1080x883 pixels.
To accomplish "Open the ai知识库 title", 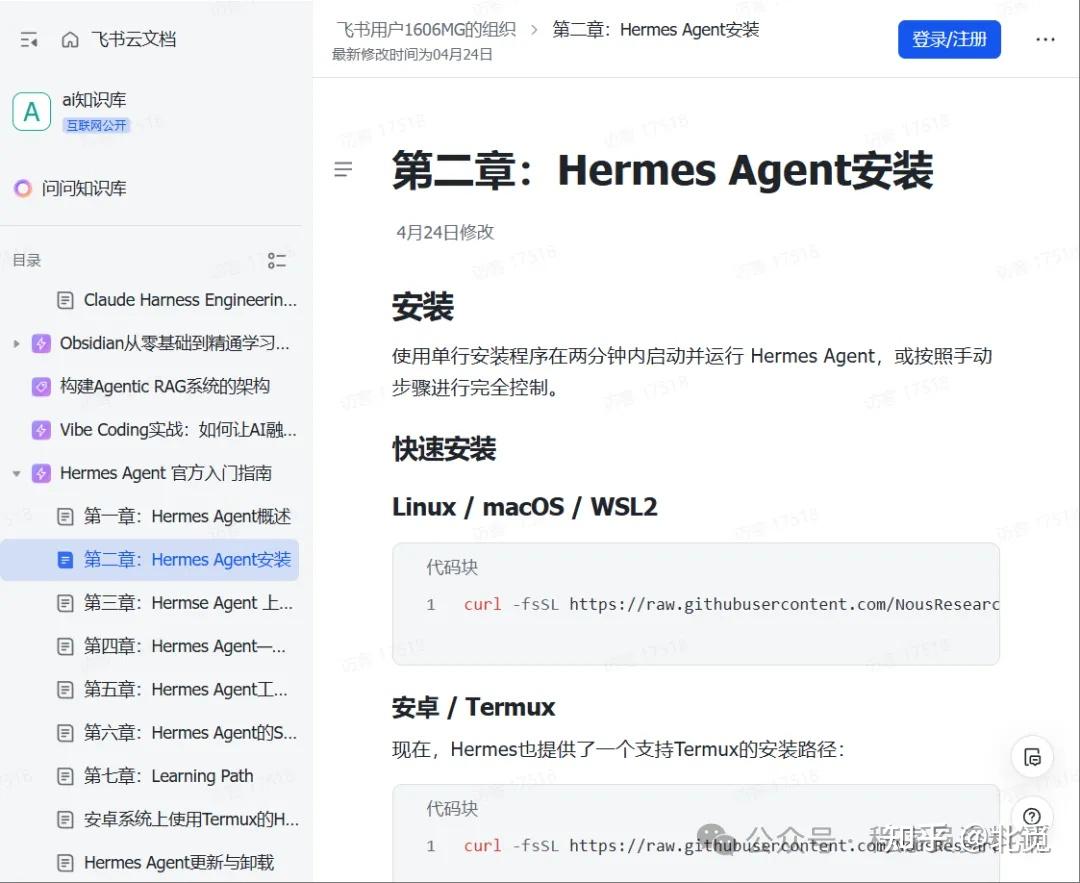I will click(x=94, y=100).
